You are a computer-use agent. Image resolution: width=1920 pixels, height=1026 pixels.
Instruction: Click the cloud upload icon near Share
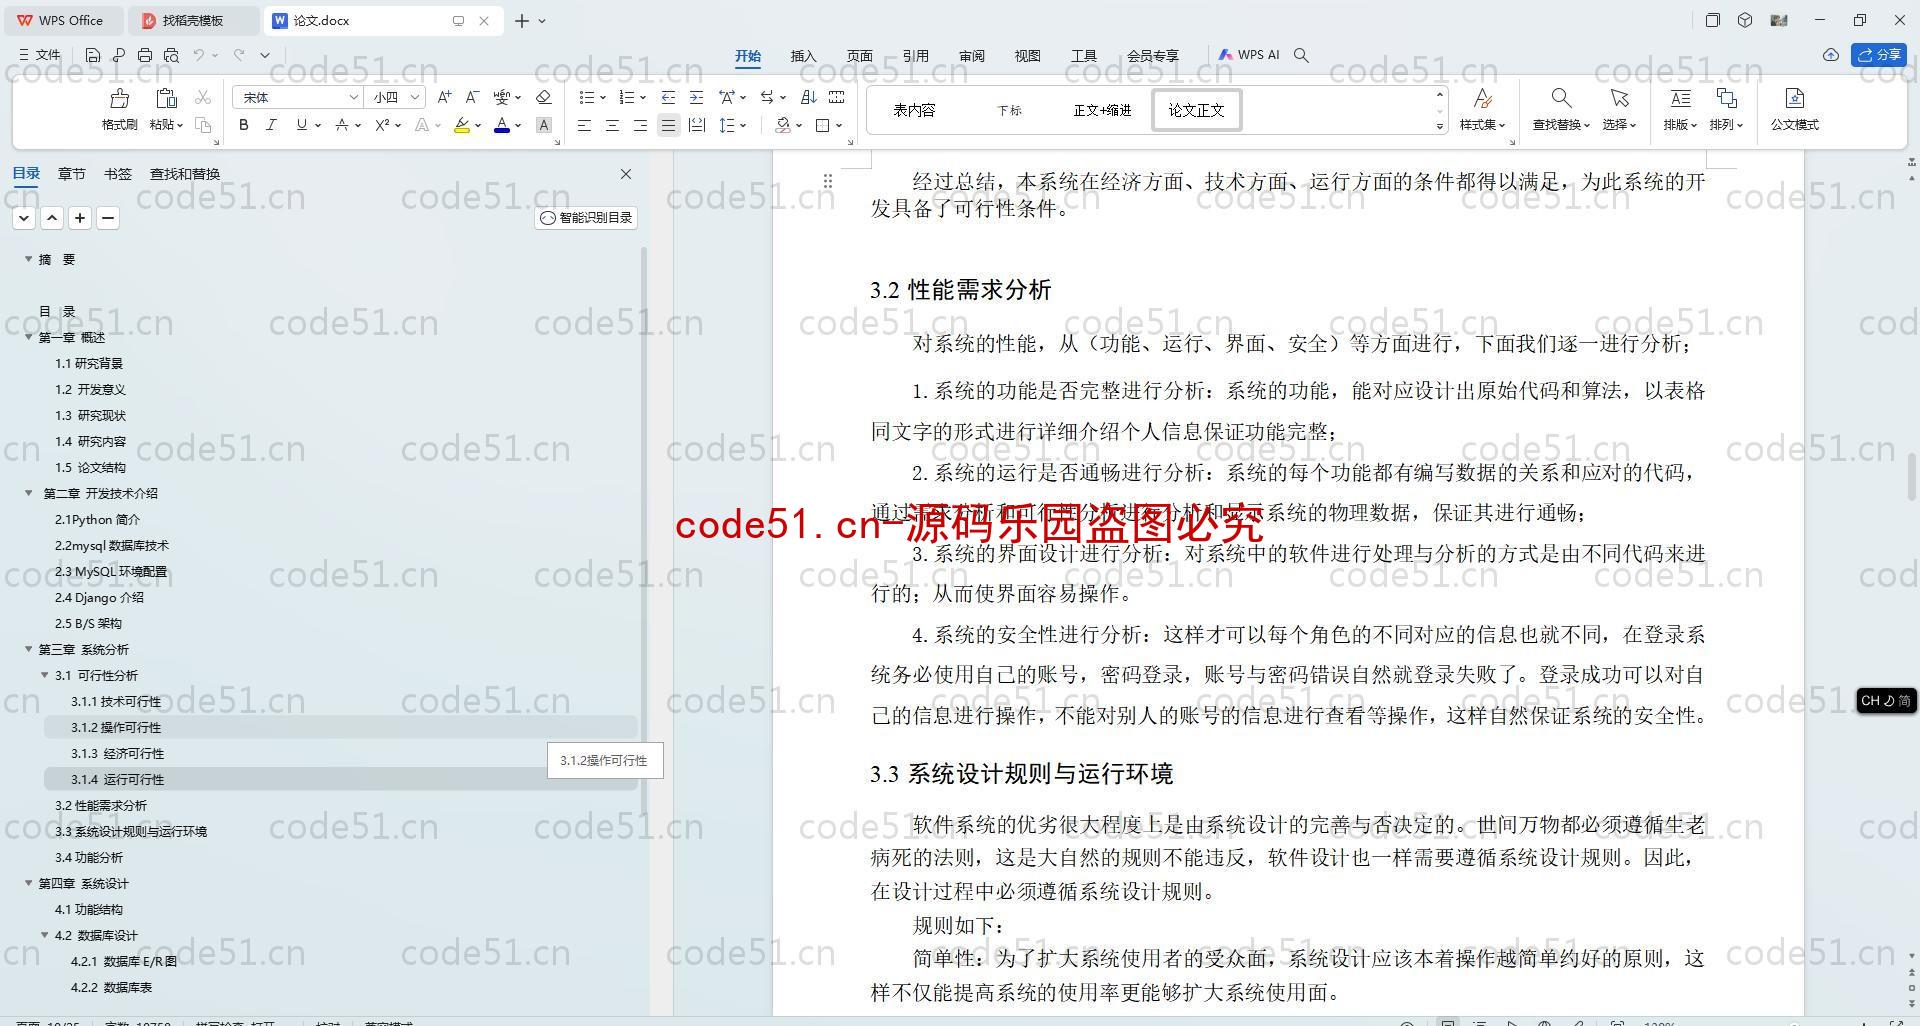[1830, 55]
